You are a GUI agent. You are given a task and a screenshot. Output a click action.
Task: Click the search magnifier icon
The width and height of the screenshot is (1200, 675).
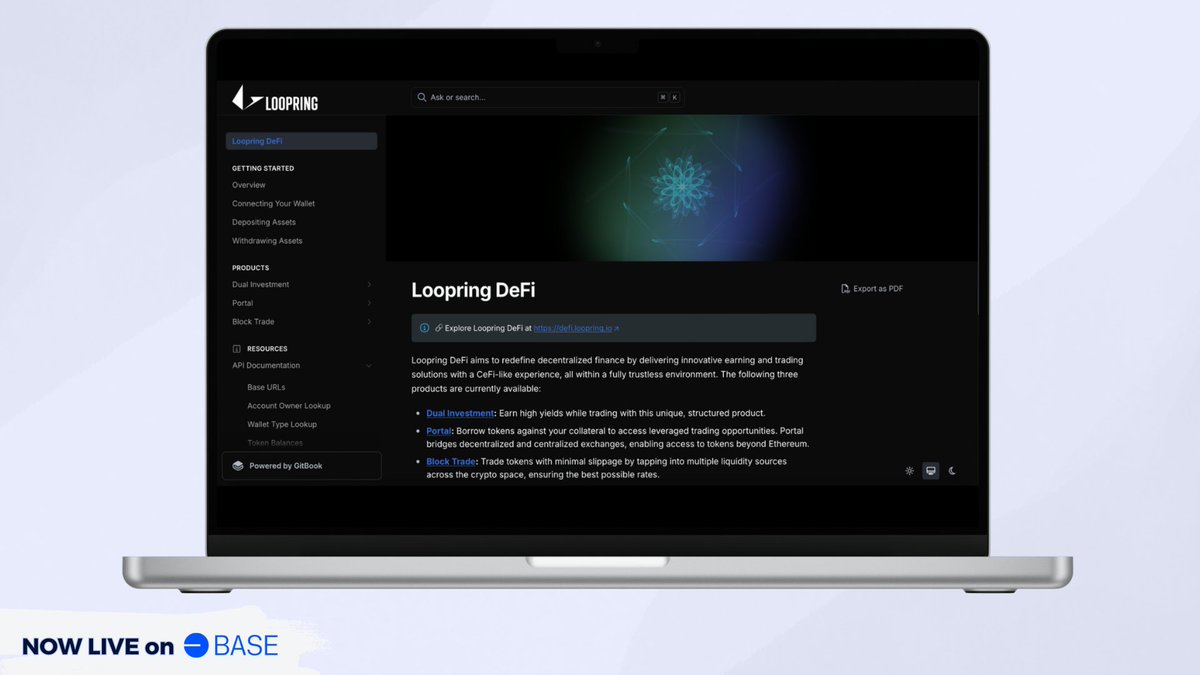422,97
